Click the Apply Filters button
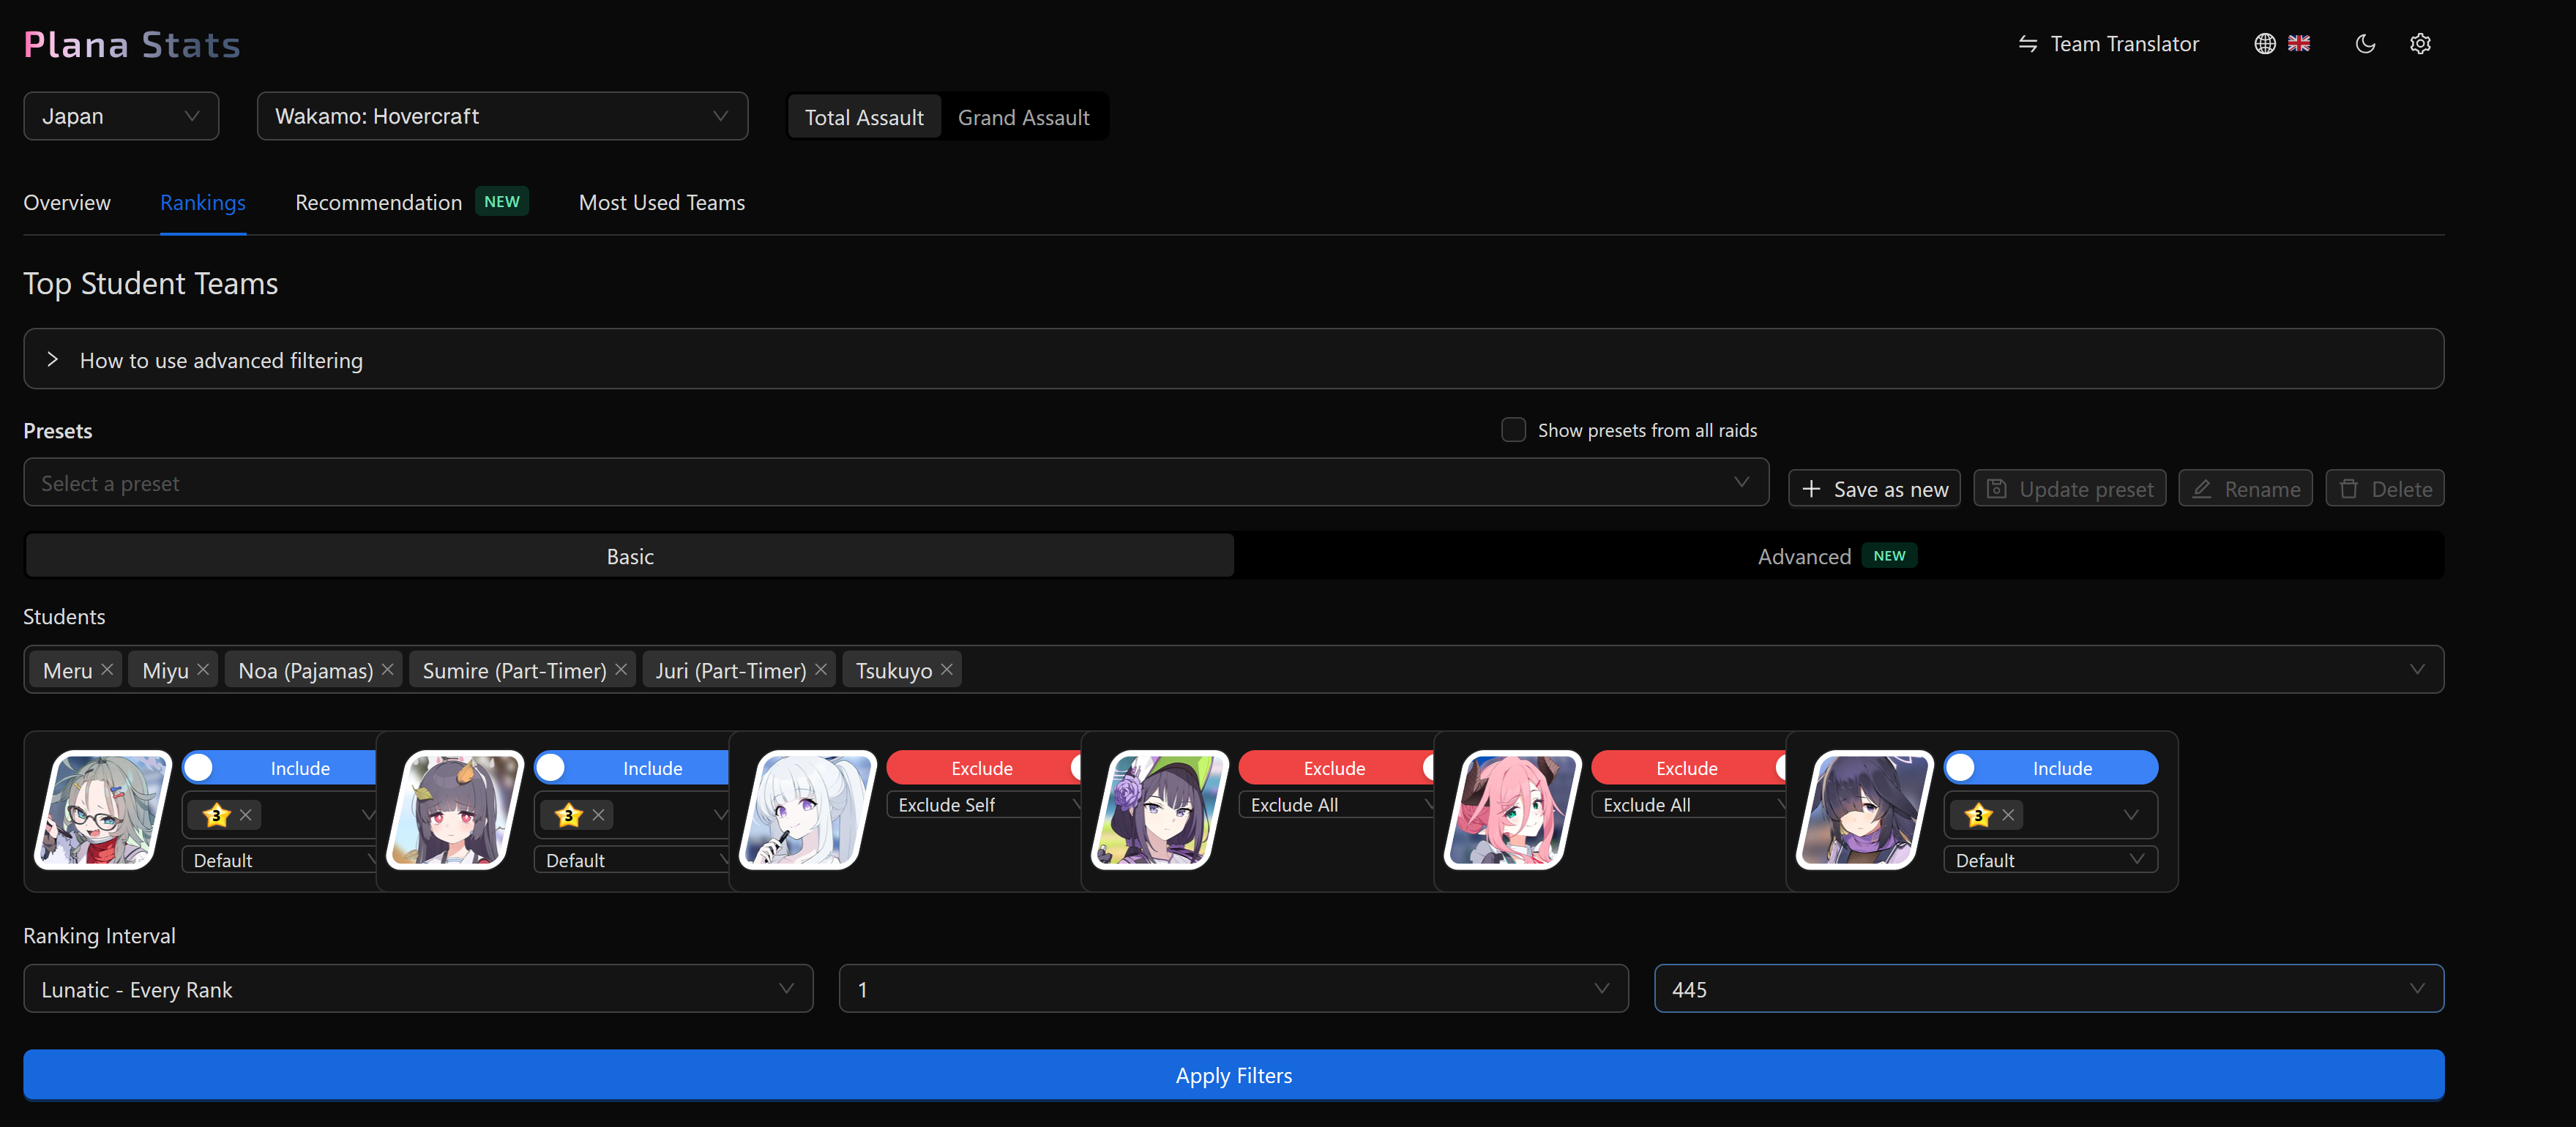The height and width of the screenshot is (1127, 2576). [1234, 1074]
